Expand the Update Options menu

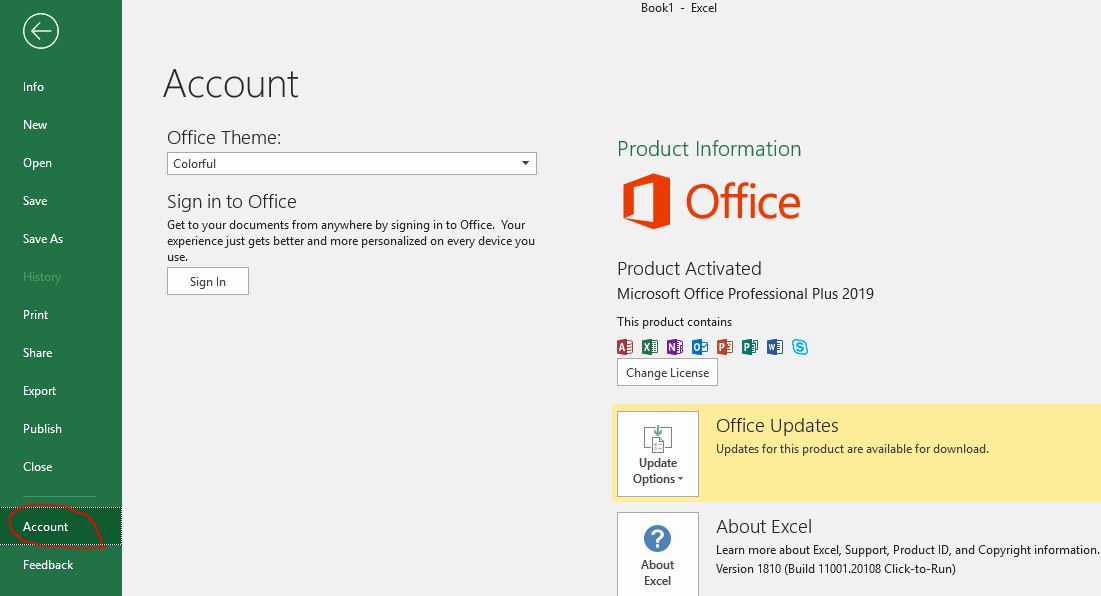point(658,454)
